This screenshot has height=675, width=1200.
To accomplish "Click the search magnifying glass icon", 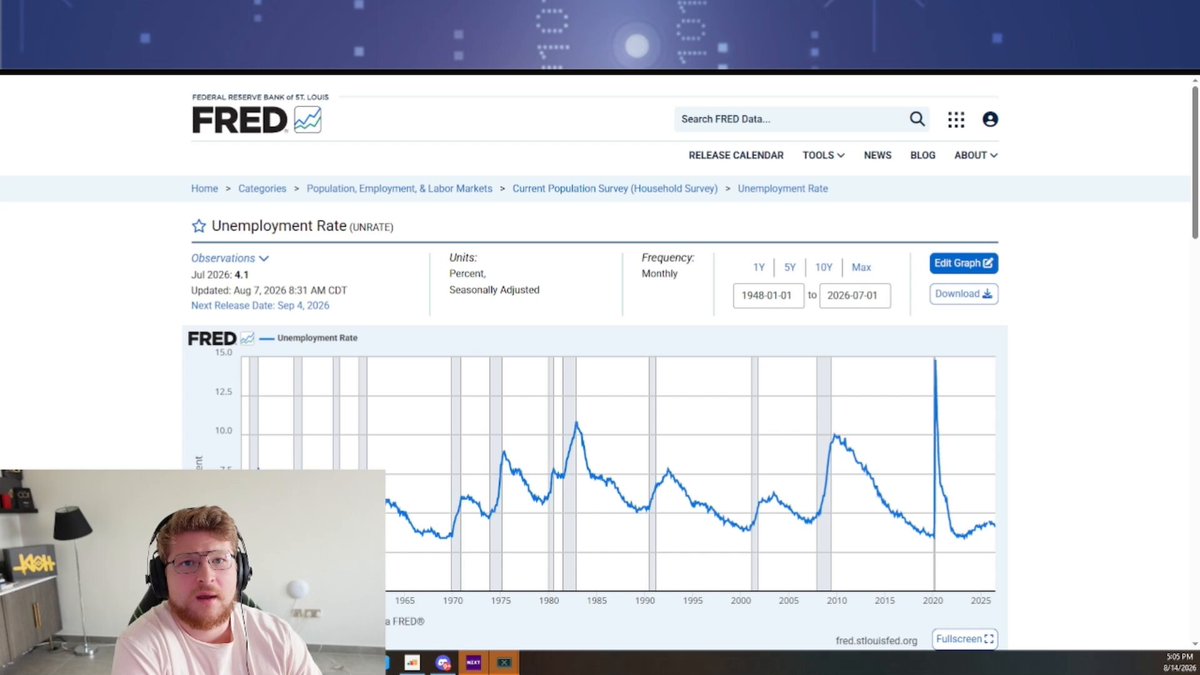I will click(917, 119).
